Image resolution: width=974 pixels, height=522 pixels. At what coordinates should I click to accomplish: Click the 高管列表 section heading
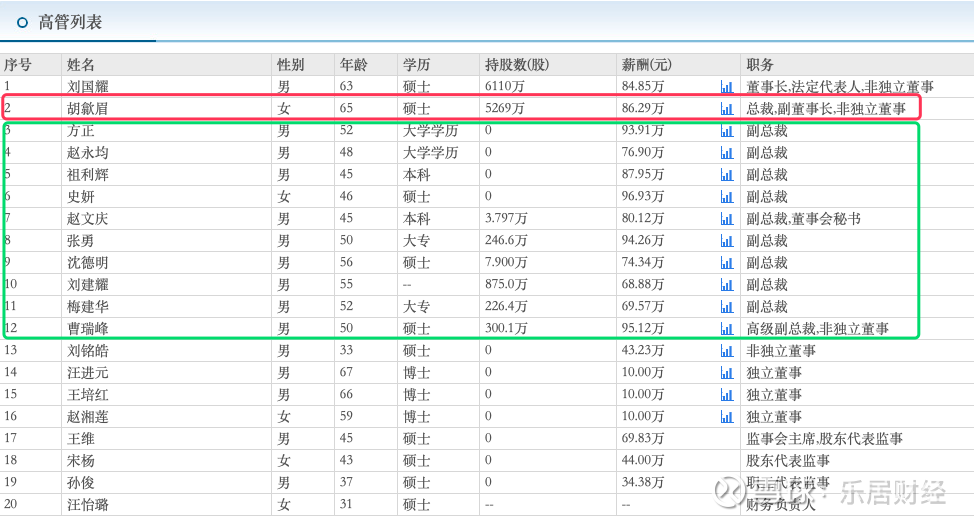pos(70,22)
